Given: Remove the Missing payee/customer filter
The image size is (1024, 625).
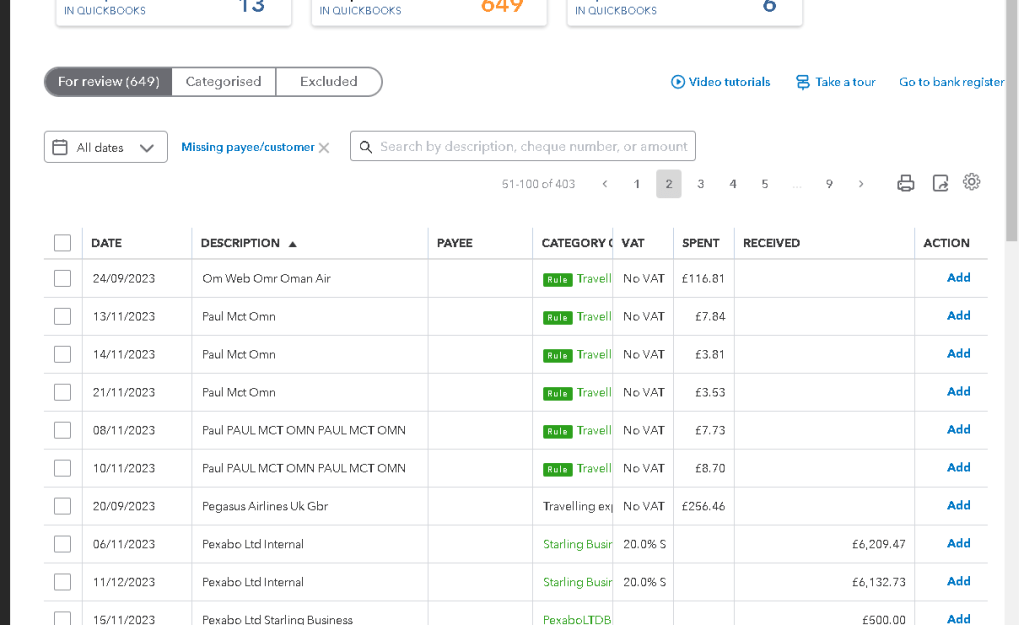Looking at the screenshot, I should coord(324,148).
